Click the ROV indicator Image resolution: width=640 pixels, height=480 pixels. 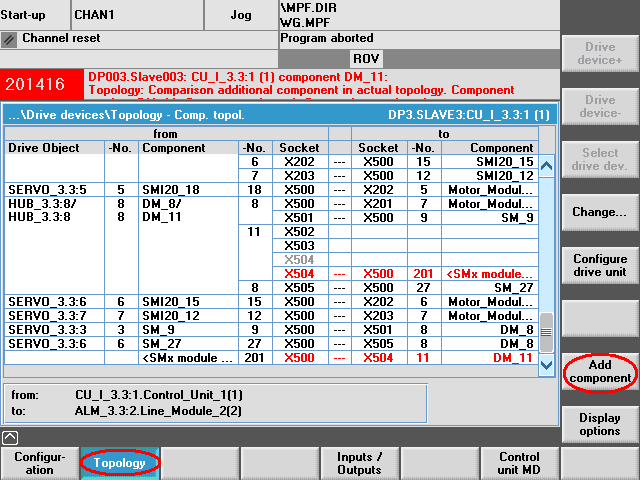click(366, 59)
